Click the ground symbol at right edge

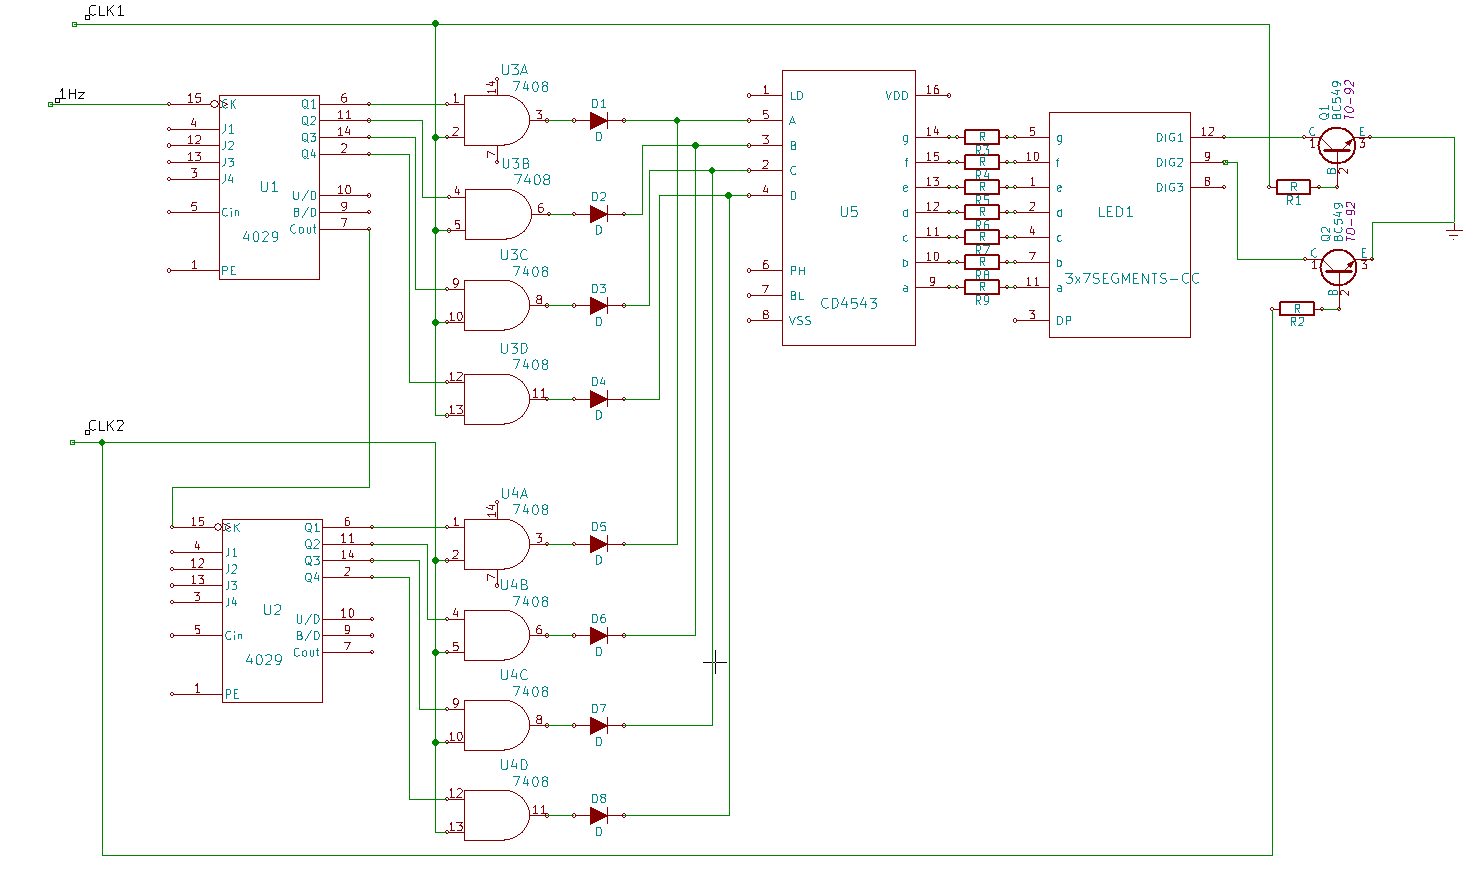(x=1454, y=230)
